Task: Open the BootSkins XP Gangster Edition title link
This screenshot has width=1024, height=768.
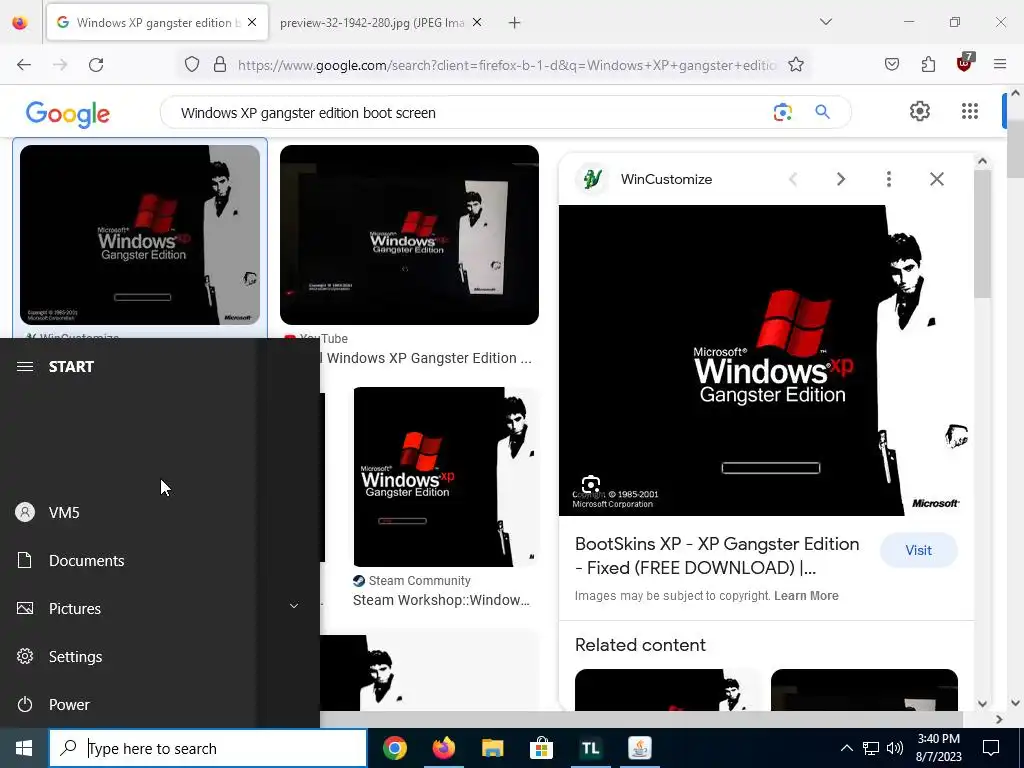Action: (x=717, y=556)
